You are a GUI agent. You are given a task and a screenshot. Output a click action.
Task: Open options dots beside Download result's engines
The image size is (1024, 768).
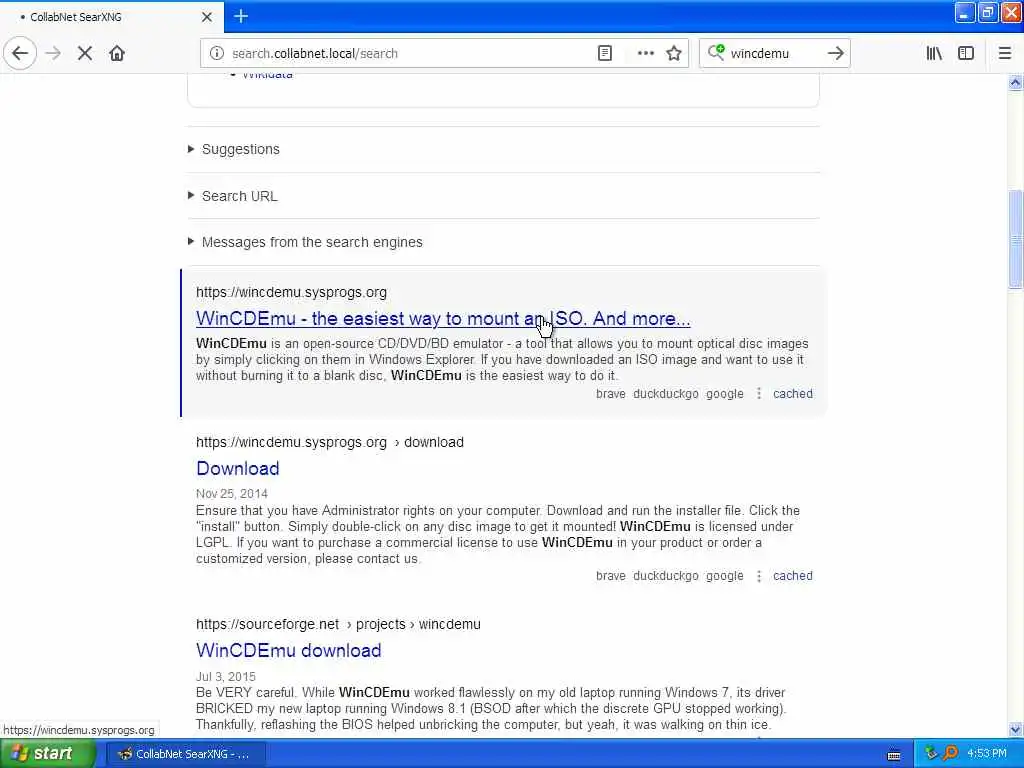tap(759, 575)
